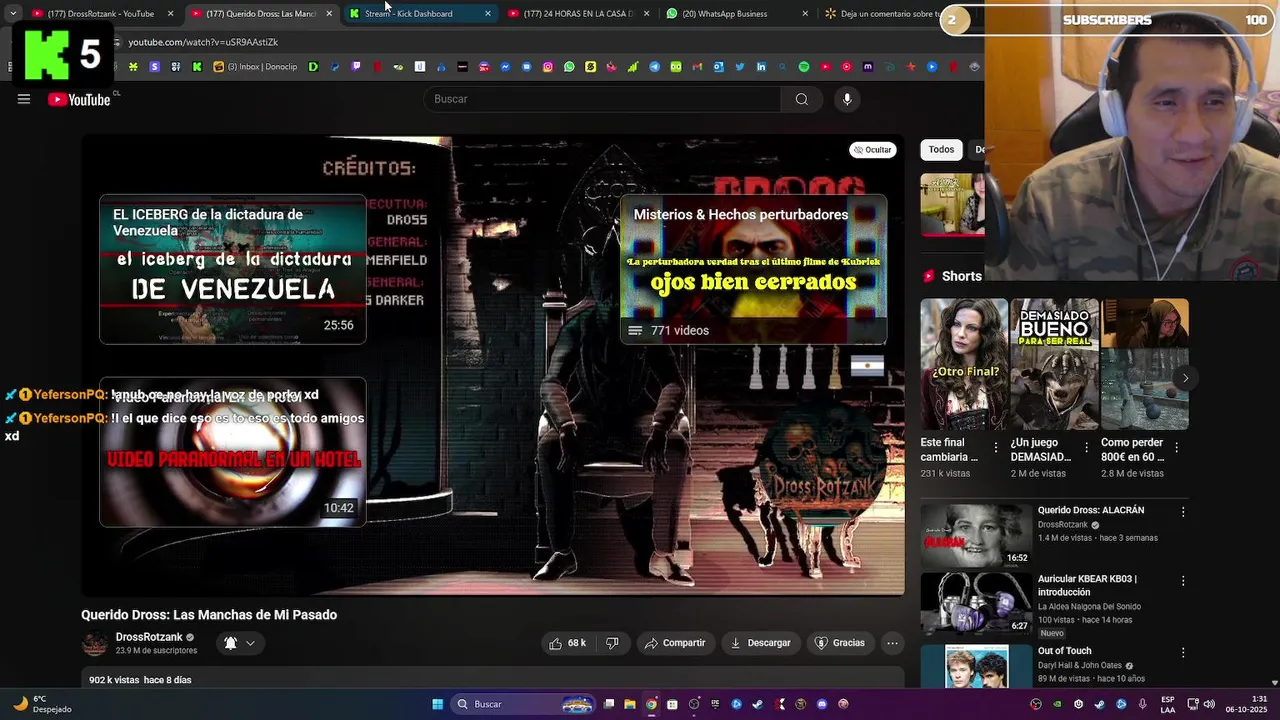This screenshot has height=720, width=1280.
Task: Focus the YouTube Buscar search field
Action: [603, 99]
